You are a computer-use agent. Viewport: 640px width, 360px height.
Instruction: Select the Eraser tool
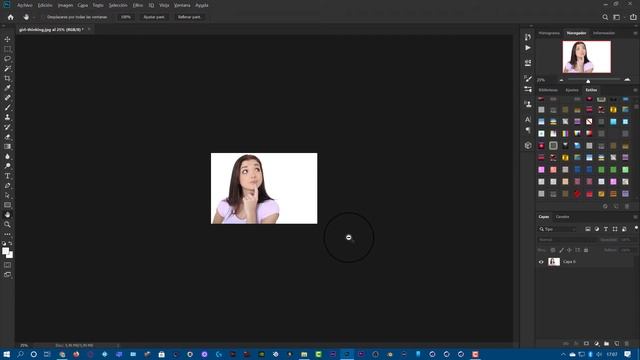click(x=7, y=137)
